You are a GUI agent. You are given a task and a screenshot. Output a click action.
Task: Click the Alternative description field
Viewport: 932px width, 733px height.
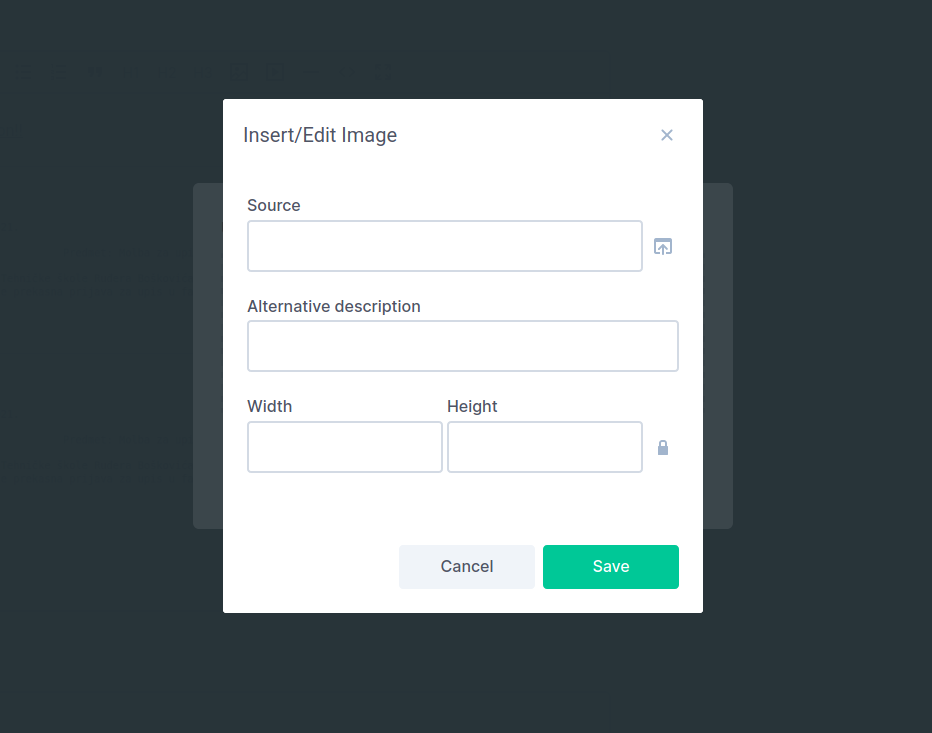[x=462, y=346]
